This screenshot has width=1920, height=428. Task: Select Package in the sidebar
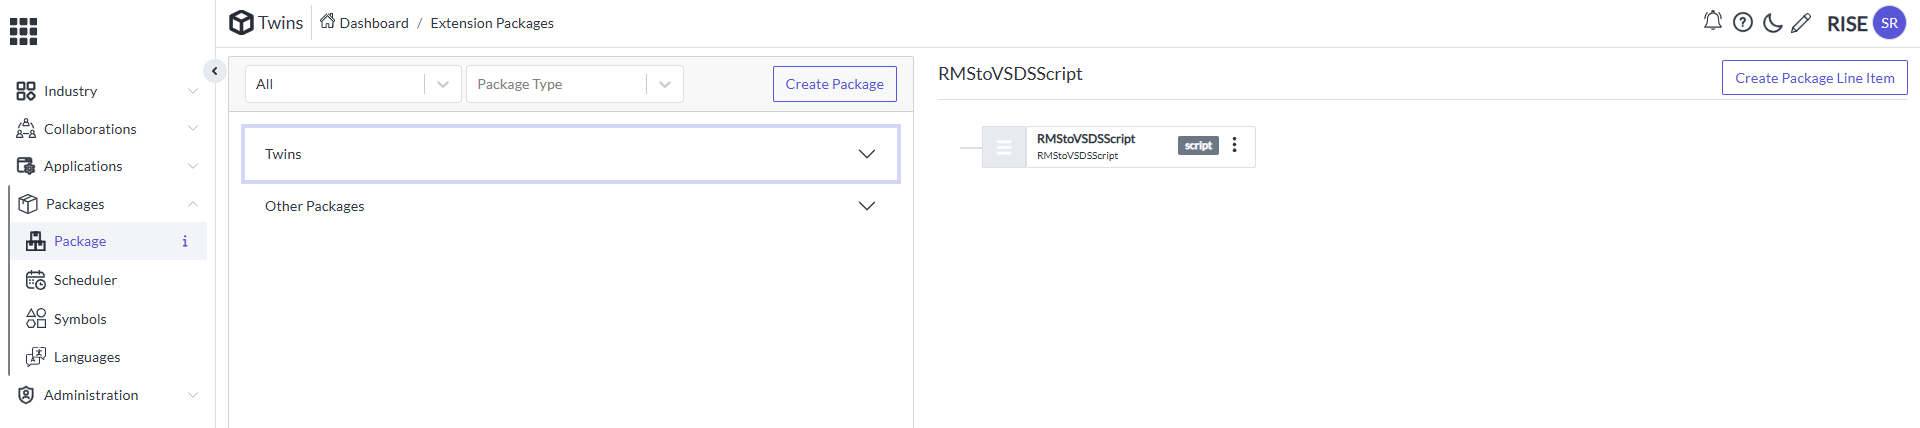pyautogui.click(x=80, y=241)
